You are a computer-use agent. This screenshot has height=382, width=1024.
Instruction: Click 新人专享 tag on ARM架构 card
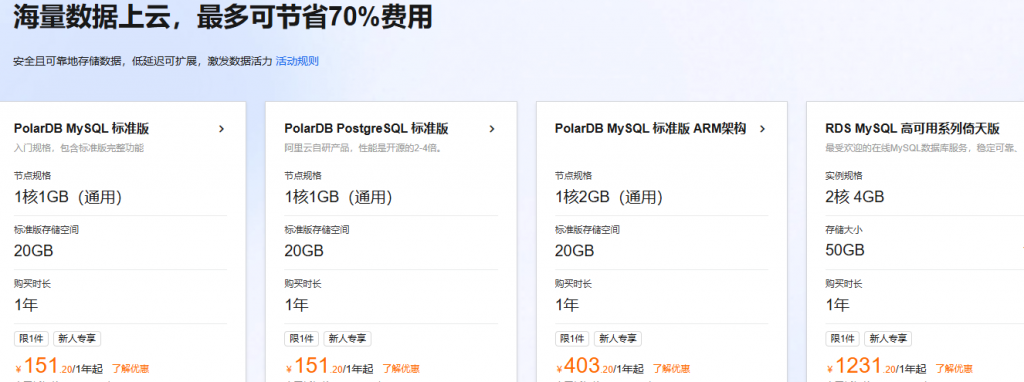click(x=618, y=339)
